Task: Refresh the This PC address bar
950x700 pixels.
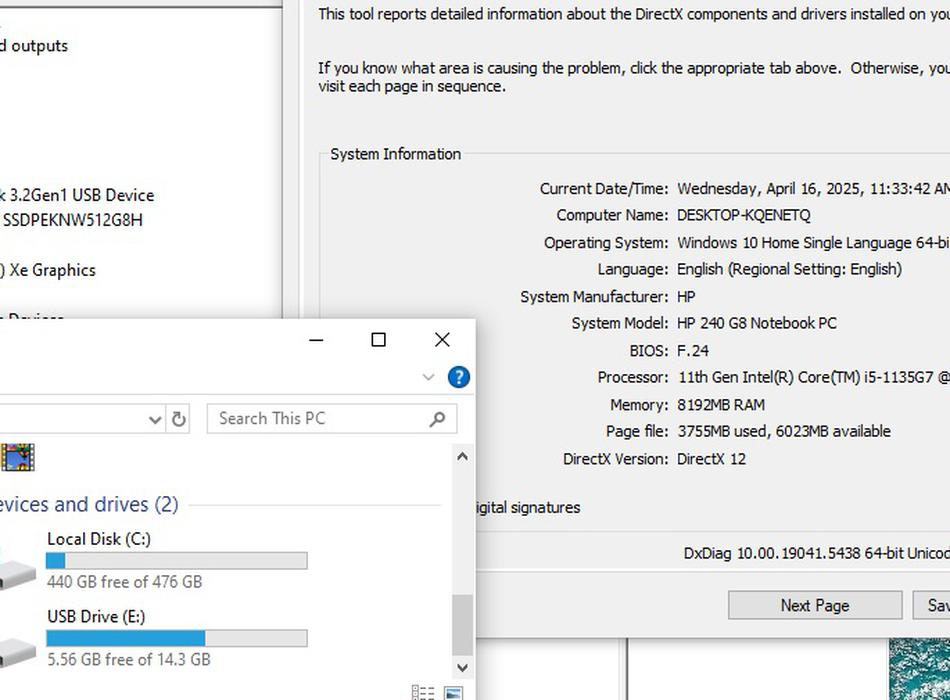Action: point(179,419)
